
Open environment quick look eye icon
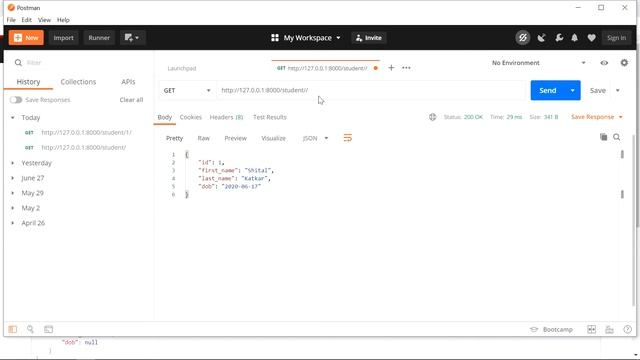(604, 63)
